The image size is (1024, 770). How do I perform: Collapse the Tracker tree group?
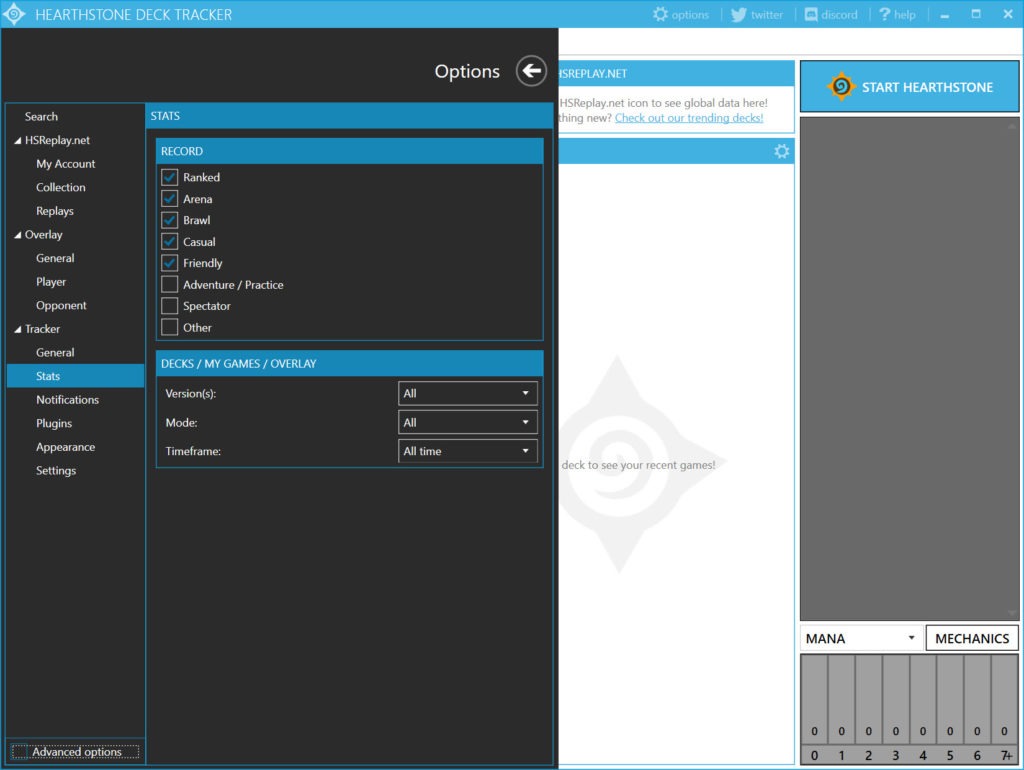tap(18, 329)
